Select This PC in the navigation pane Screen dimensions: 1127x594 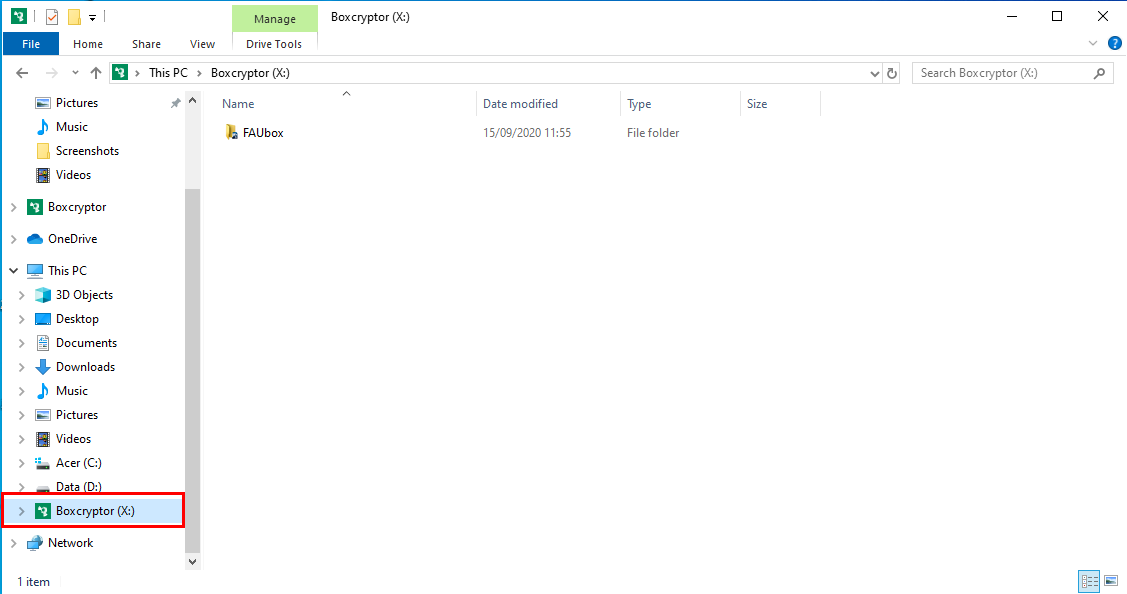(67, 271)
